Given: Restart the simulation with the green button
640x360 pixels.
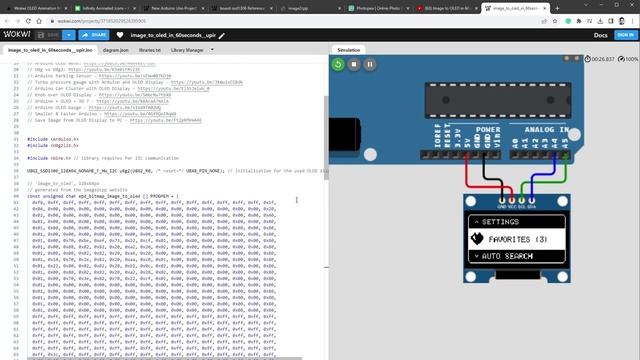Looking at the screenshot, I should coord(338,64).
